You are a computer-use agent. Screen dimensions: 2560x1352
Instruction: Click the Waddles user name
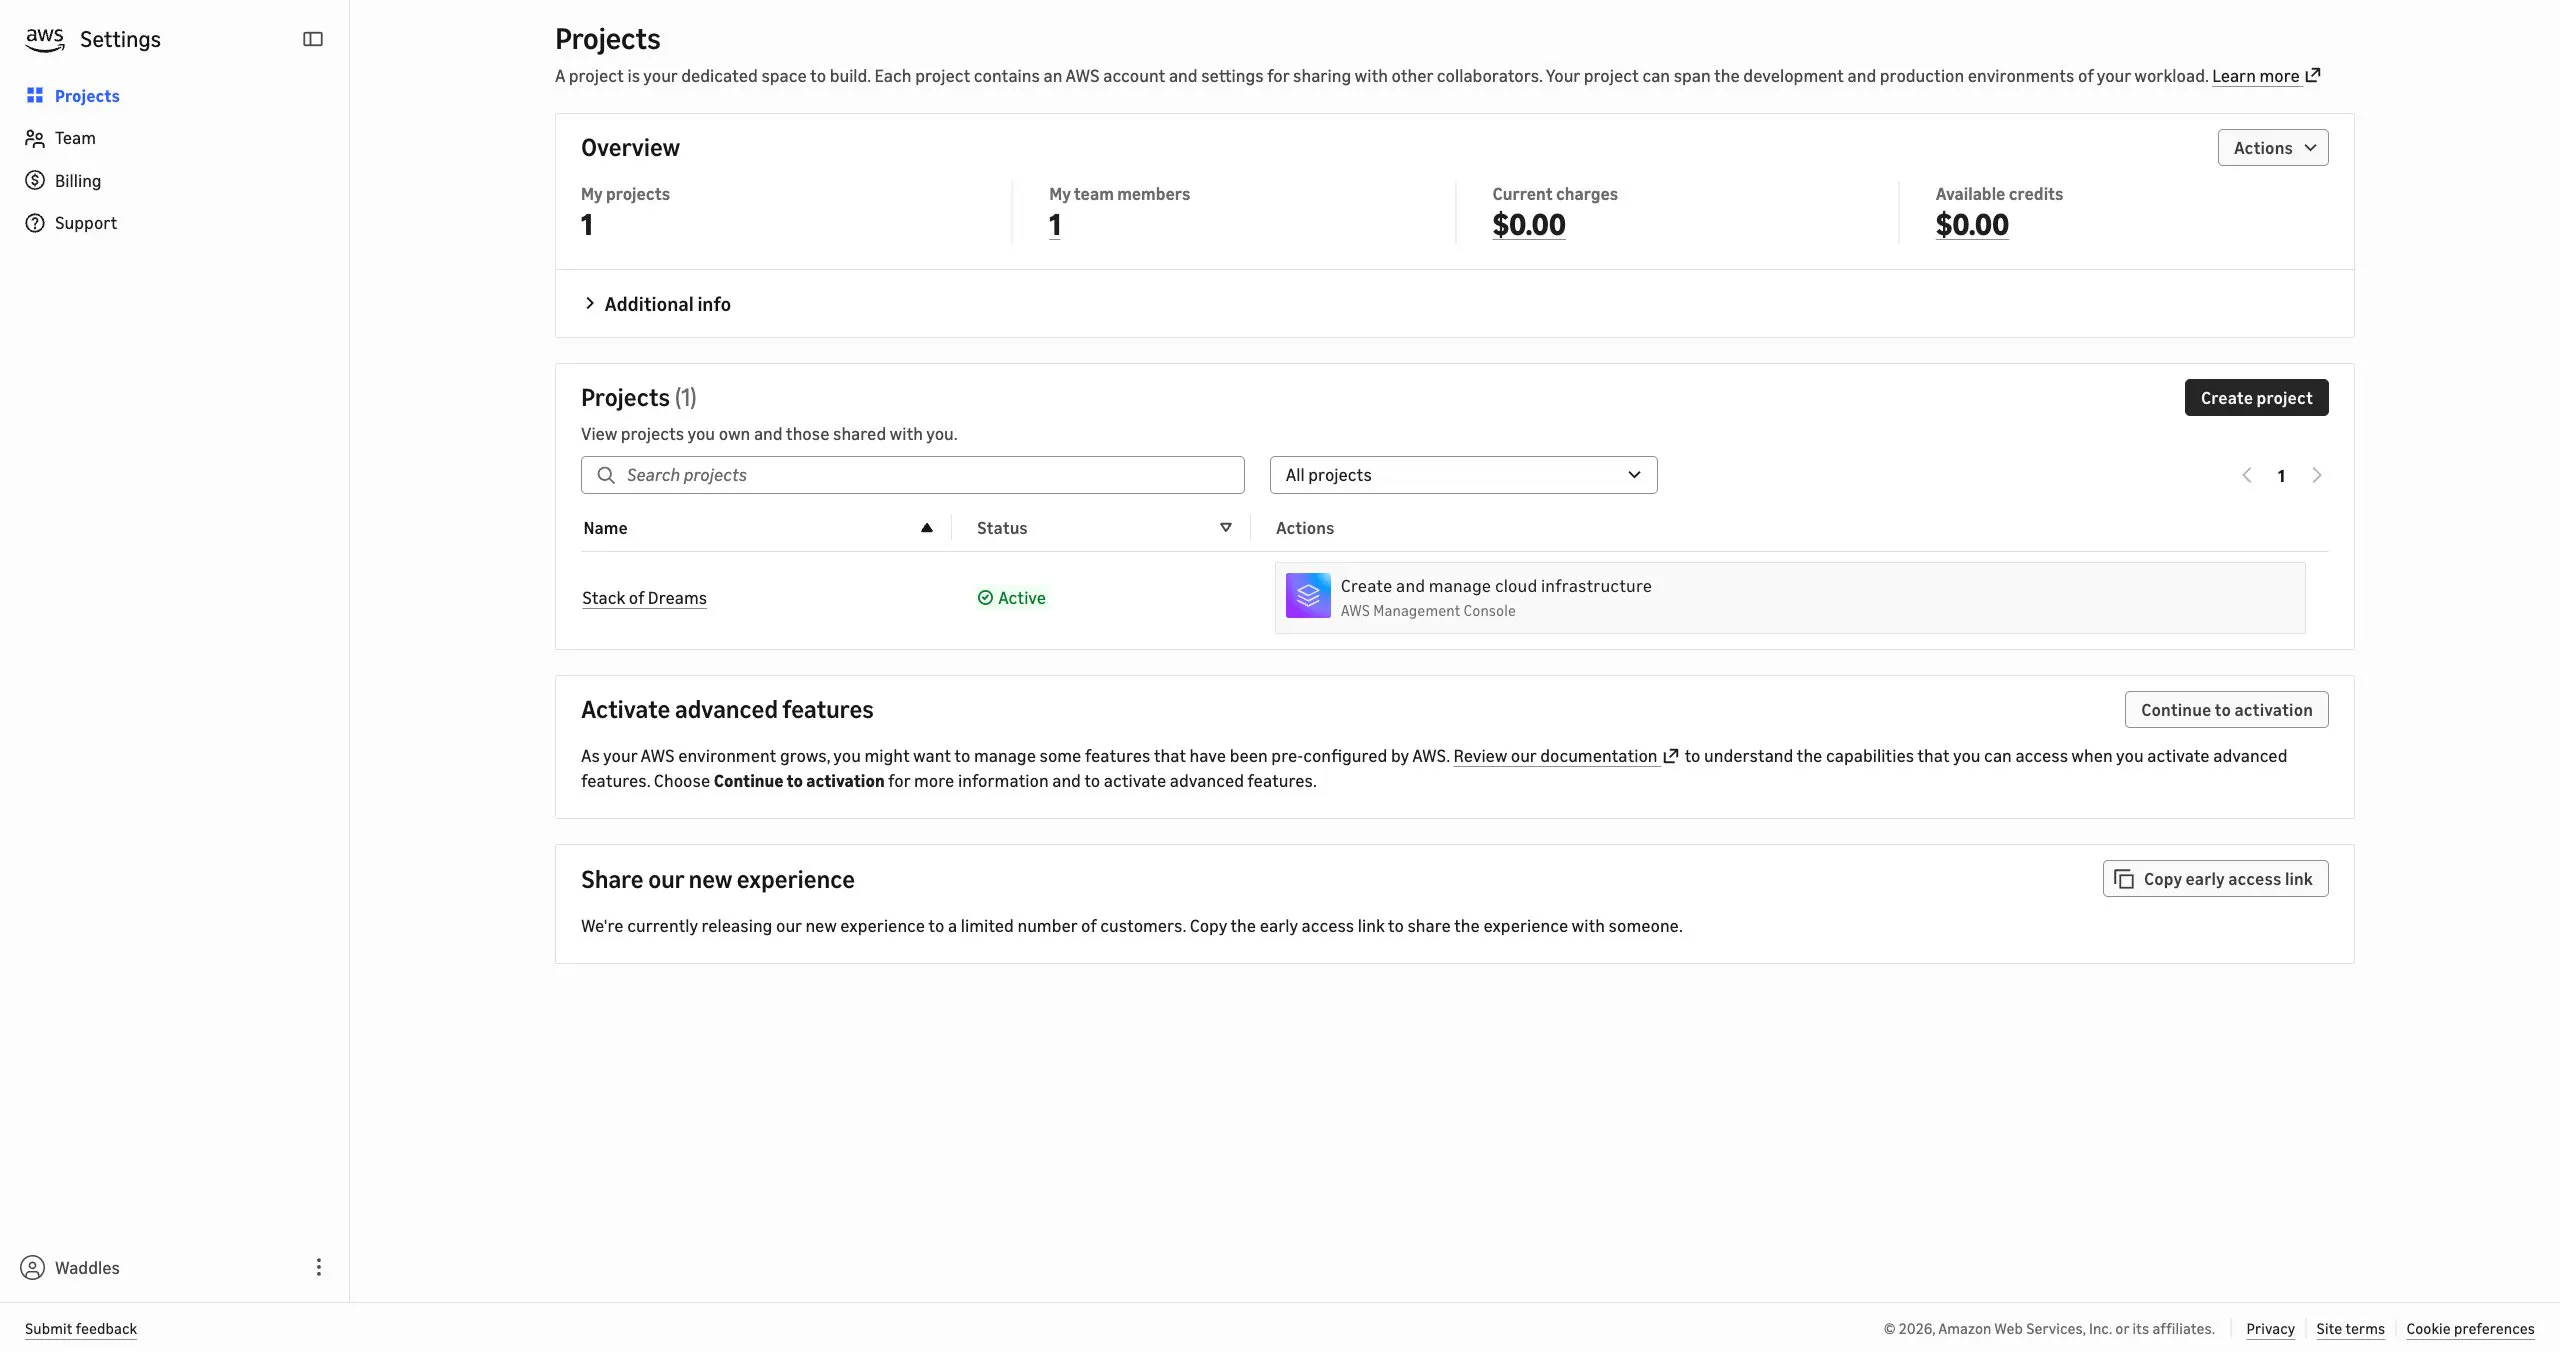87,1268
